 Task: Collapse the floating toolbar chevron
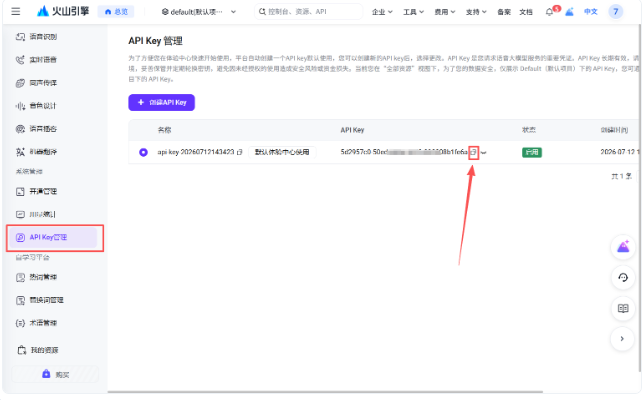pyautogui.click(x=623, y=339)
